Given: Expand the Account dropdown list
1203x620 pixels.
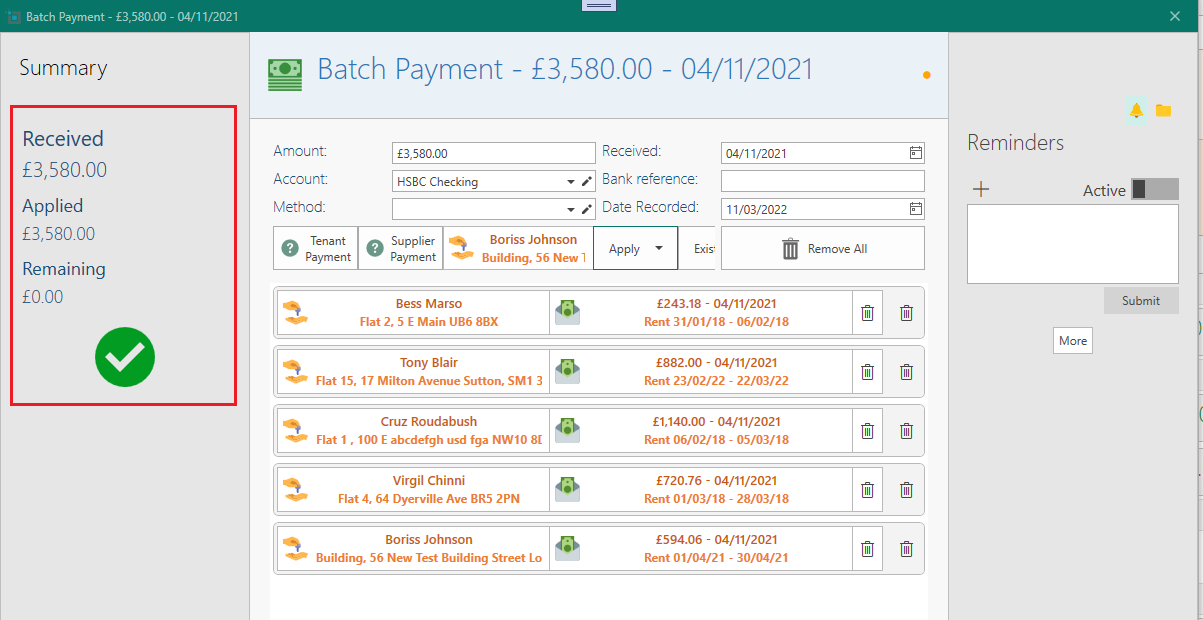Looking at the screenshot, I should point(571,182).
